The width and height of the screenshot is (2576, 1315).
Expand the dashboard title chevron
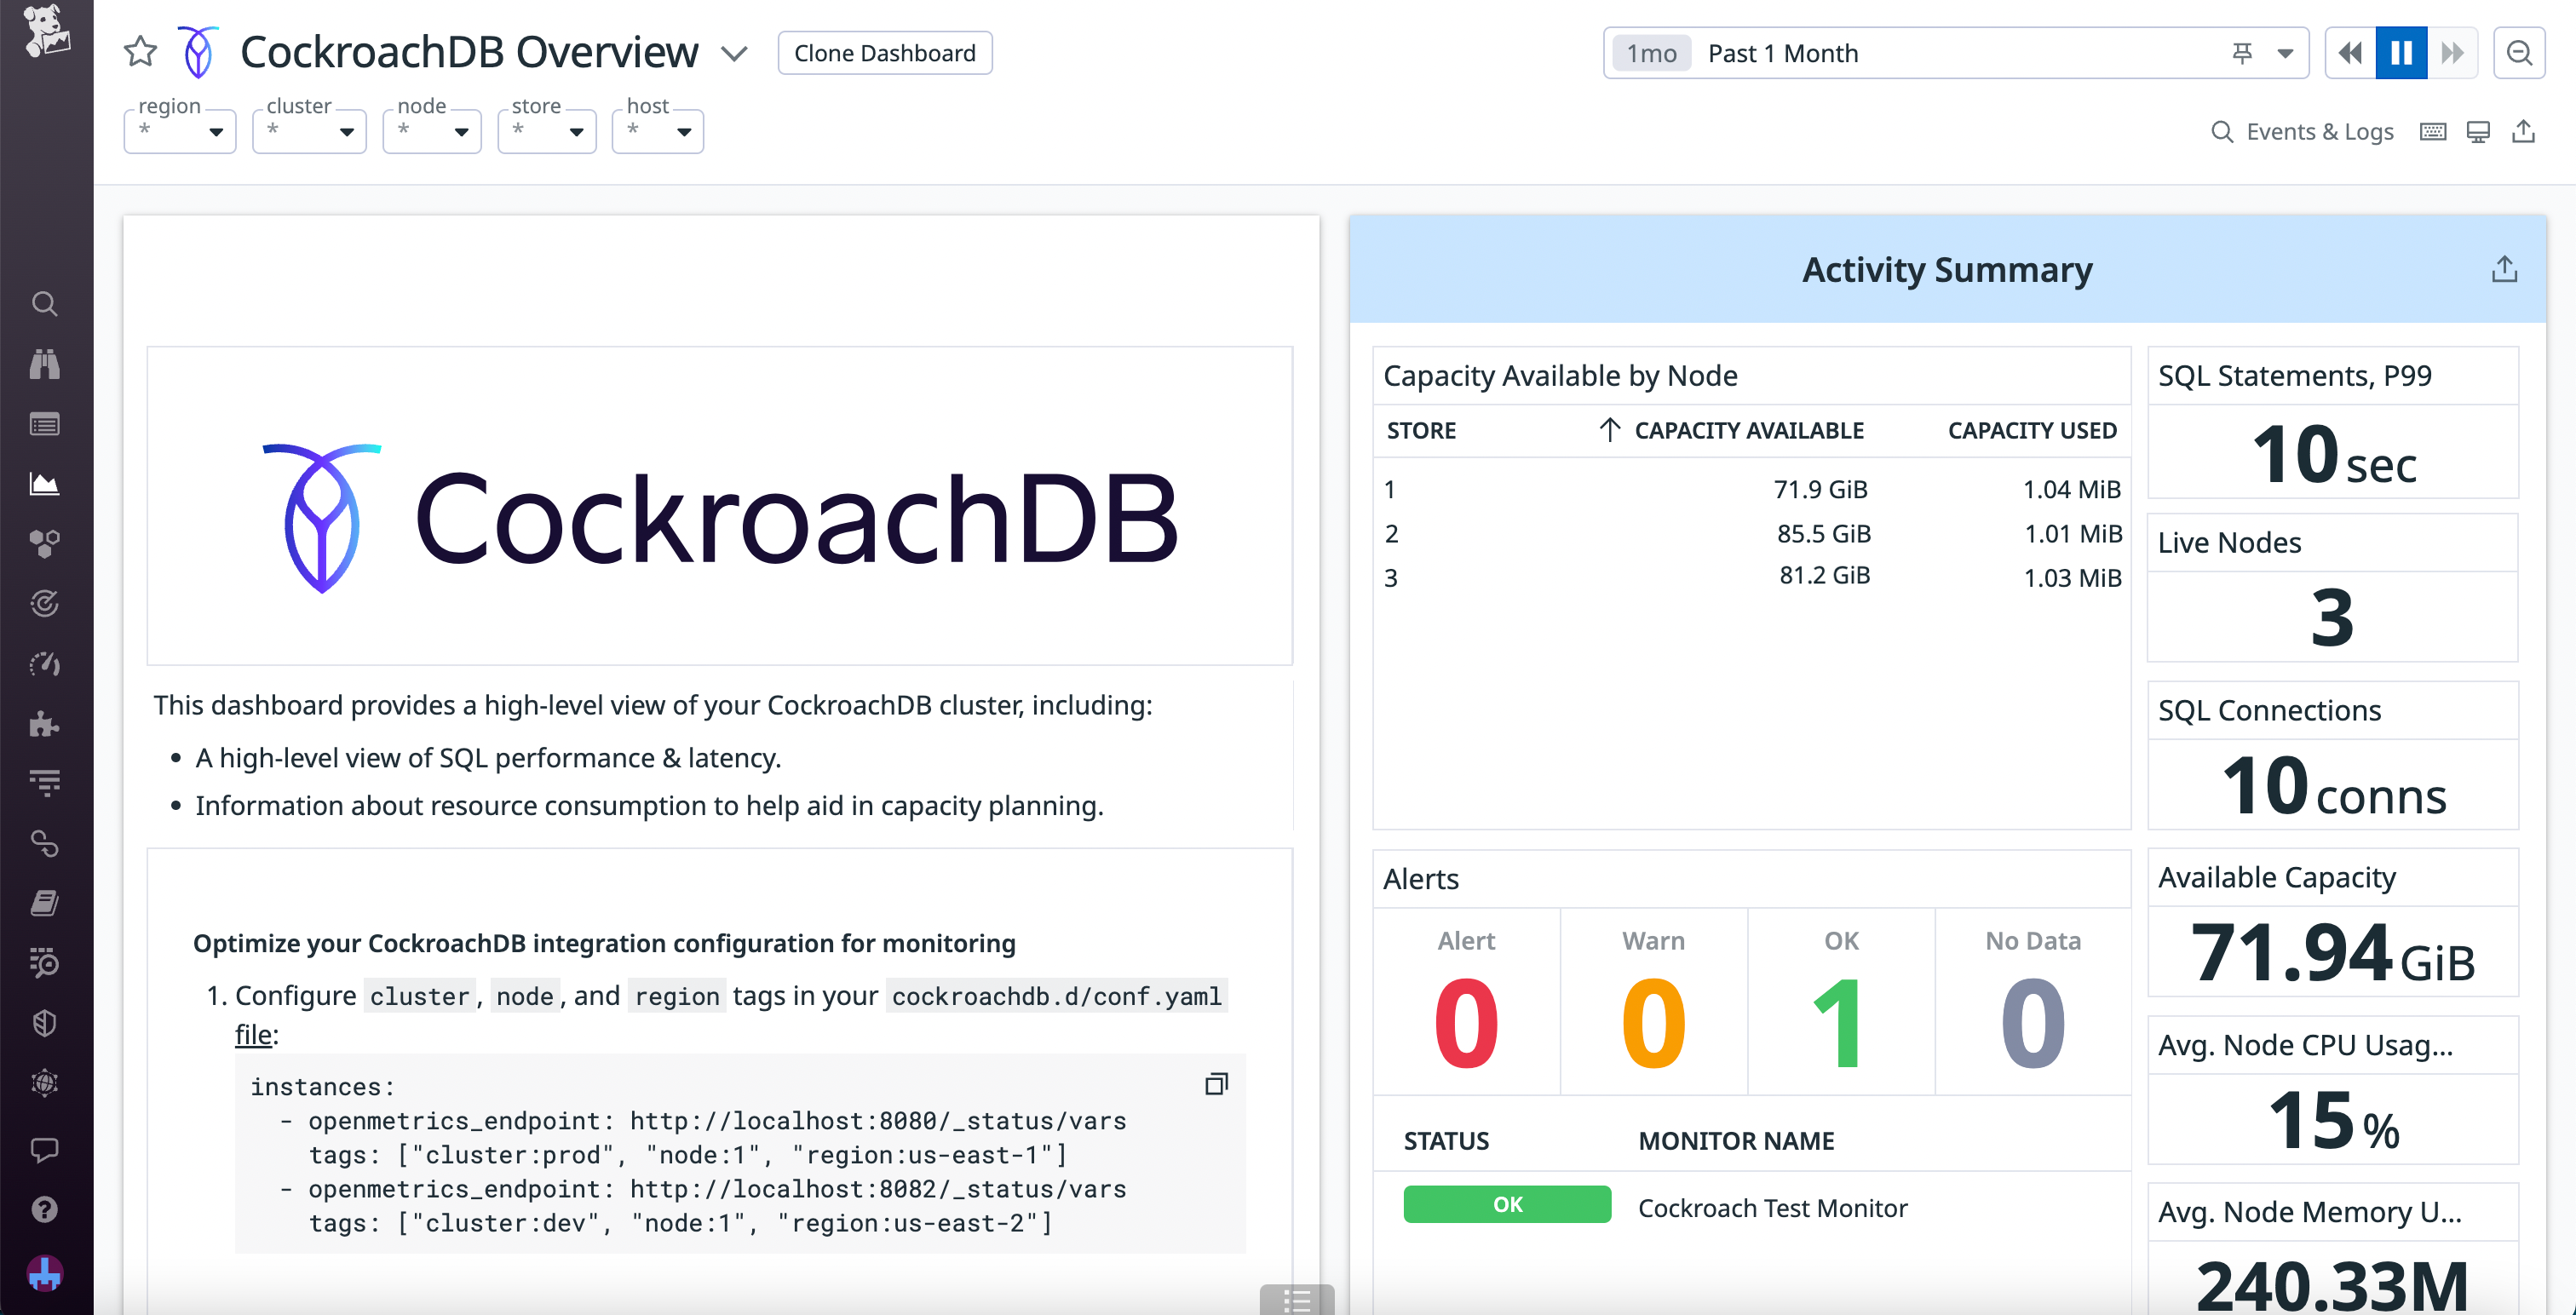[x=733, y=55]
